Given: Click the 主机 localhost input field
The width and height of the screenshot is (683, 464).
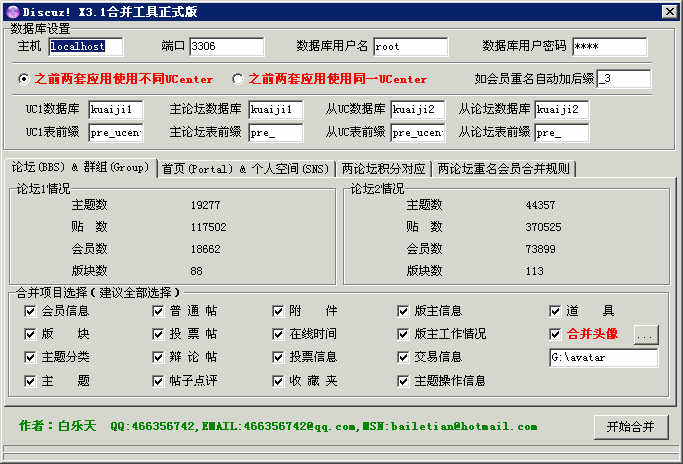Looking at the screenshot, I should point(84,47).
